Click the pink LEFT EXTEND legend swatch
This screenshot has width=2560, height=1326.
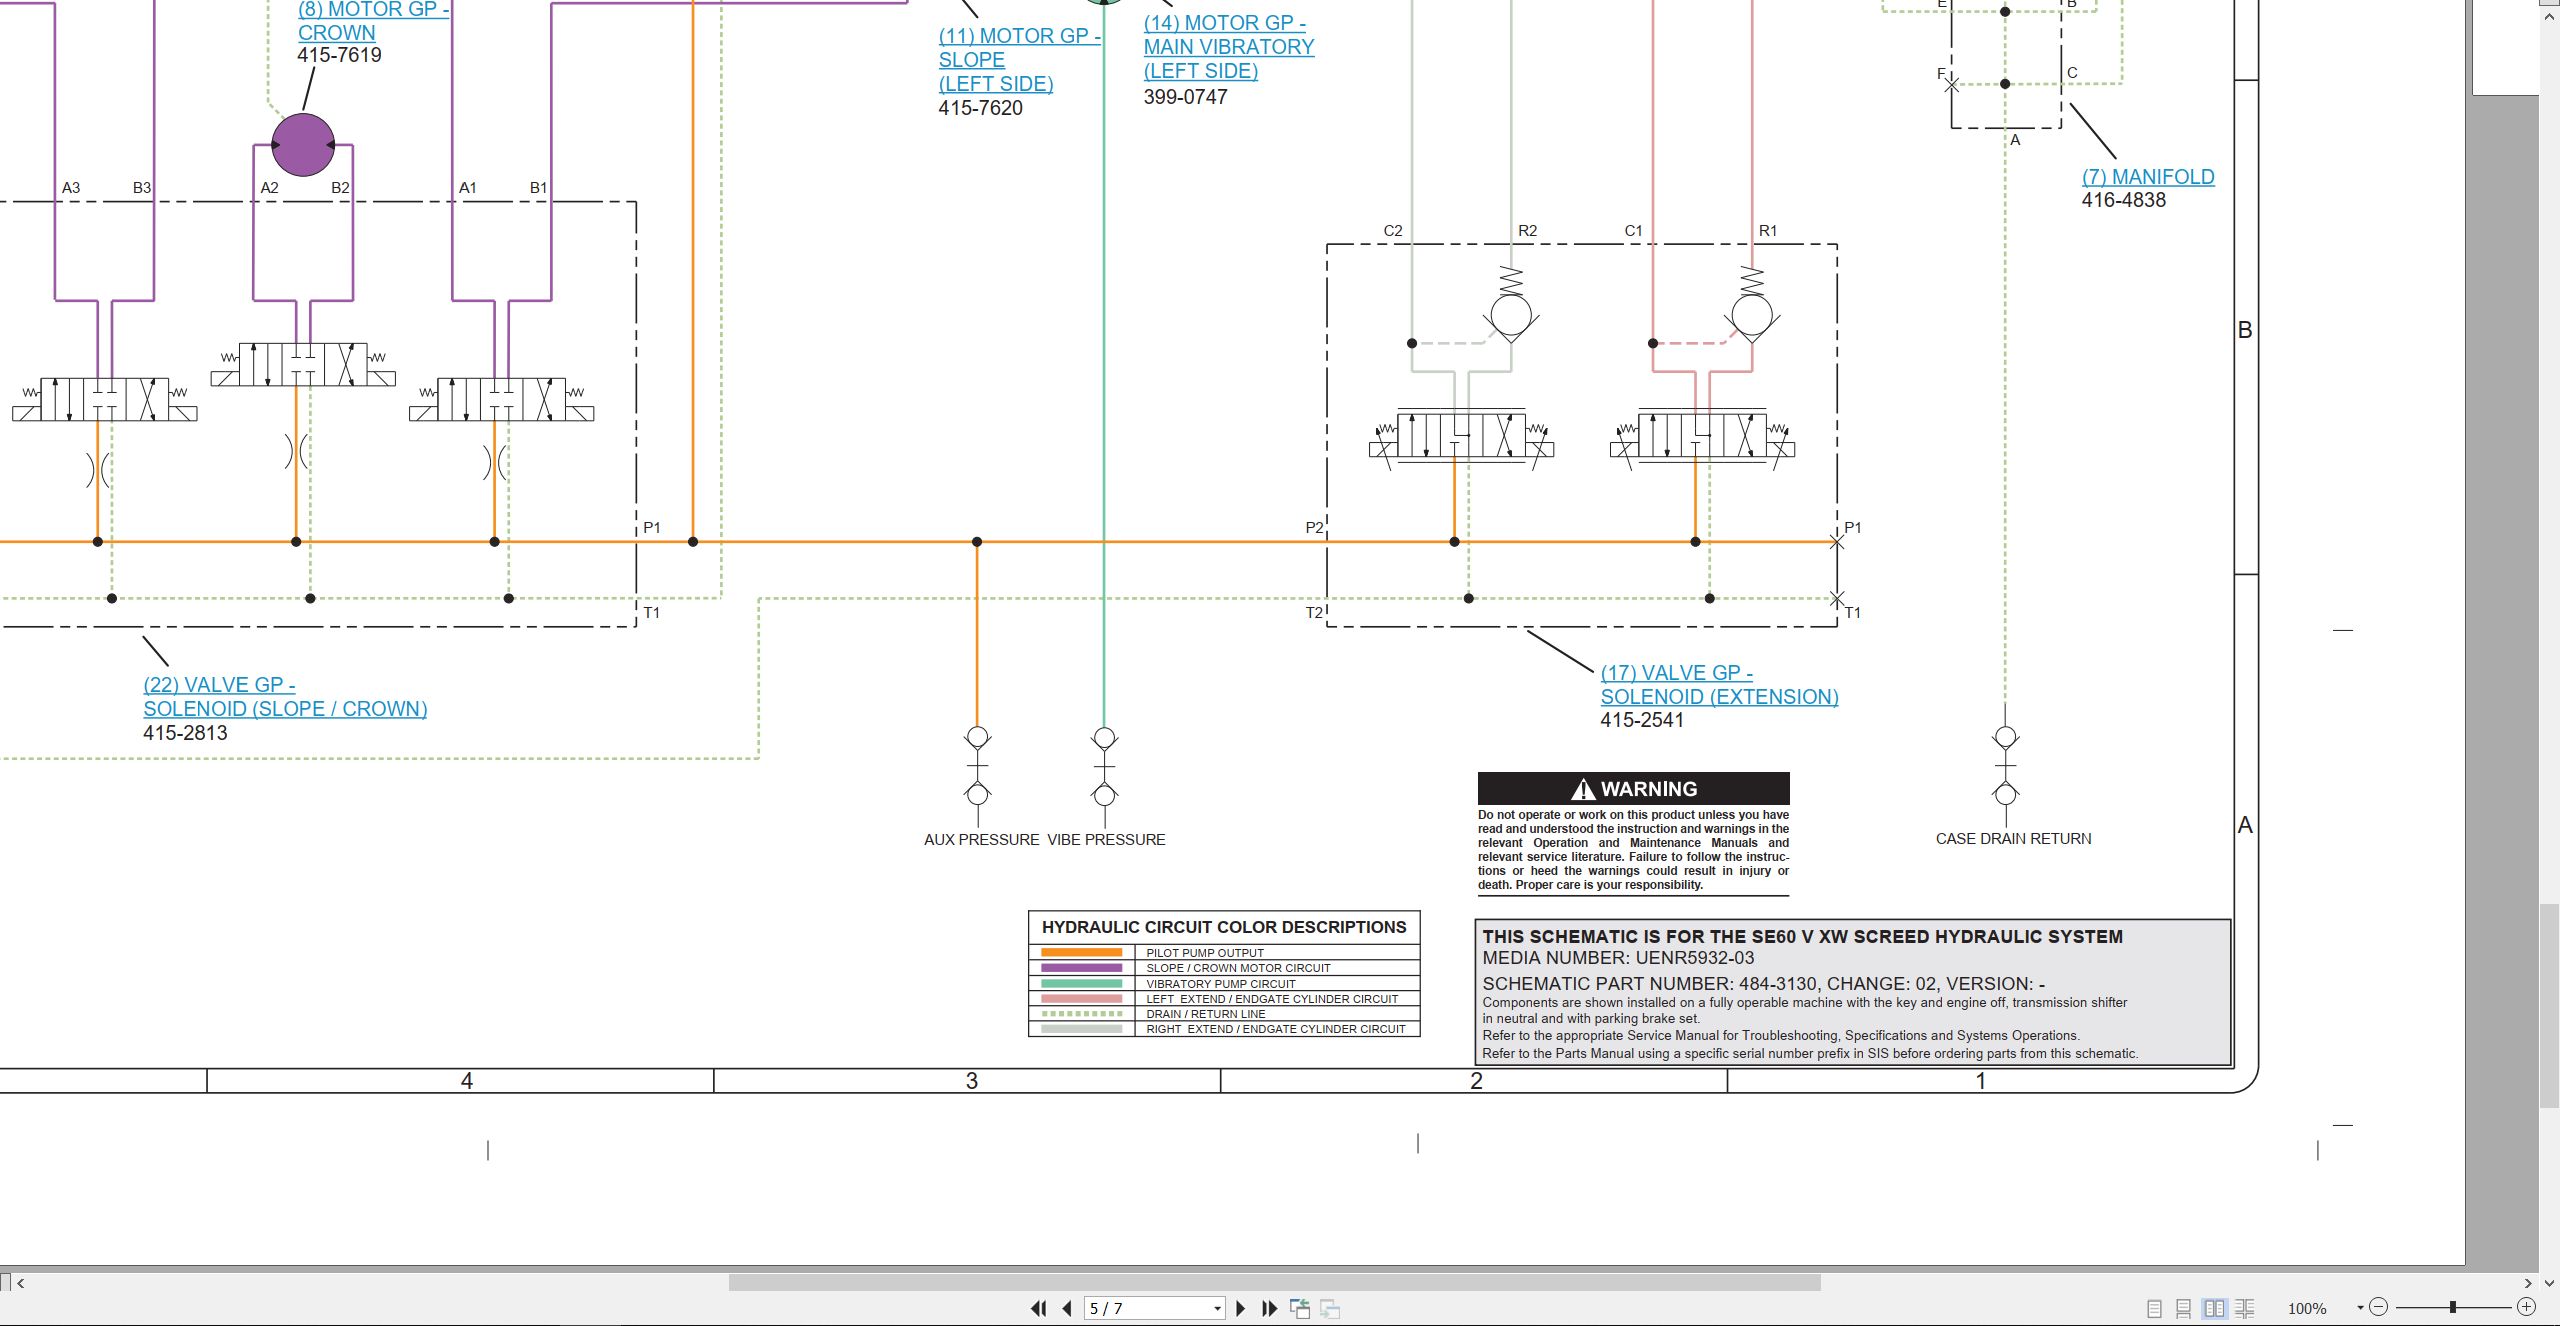pyautogui.click(x=1081, y=999)
